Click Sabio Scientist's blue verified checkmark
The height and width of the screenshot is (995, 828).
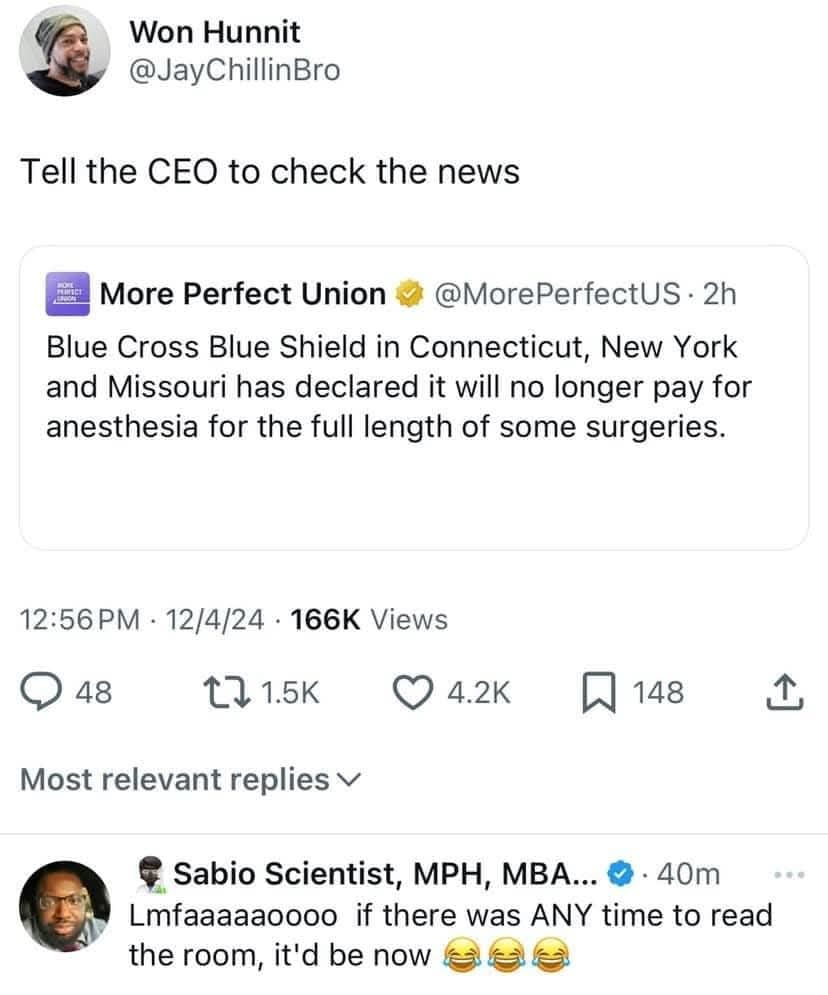pyautogui.click(x=620, y=874)
